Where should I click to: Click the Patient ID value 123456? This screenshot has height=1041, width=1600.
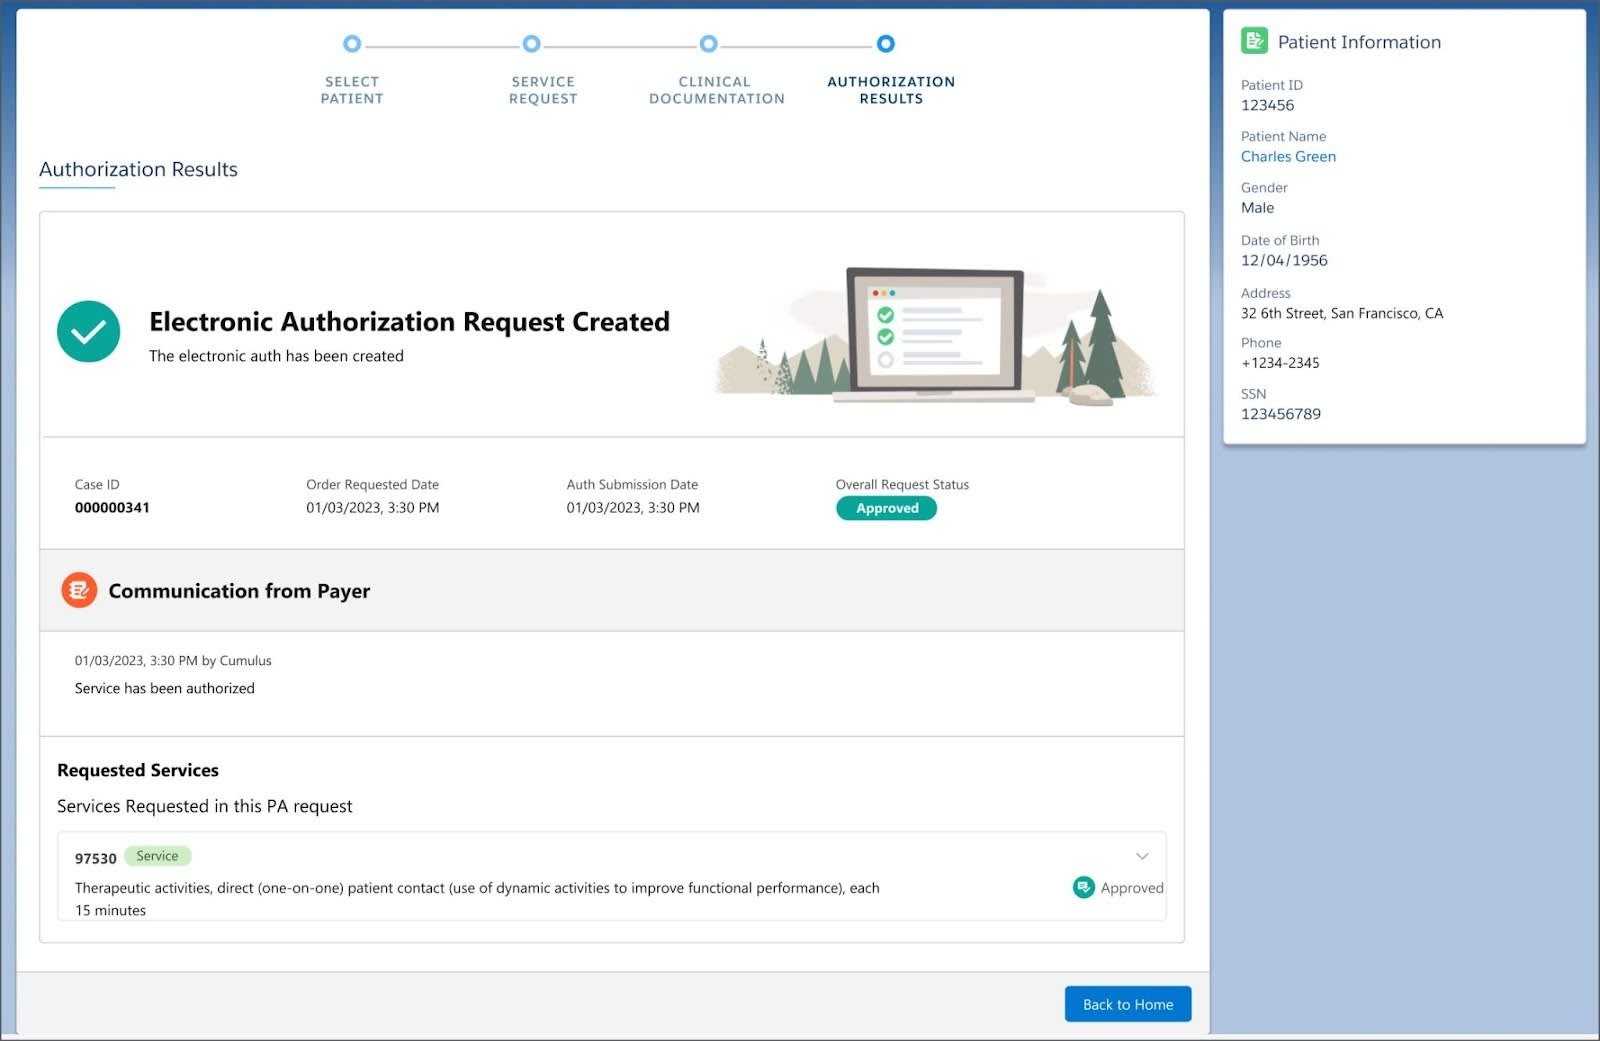click(x=1267, y=105)
